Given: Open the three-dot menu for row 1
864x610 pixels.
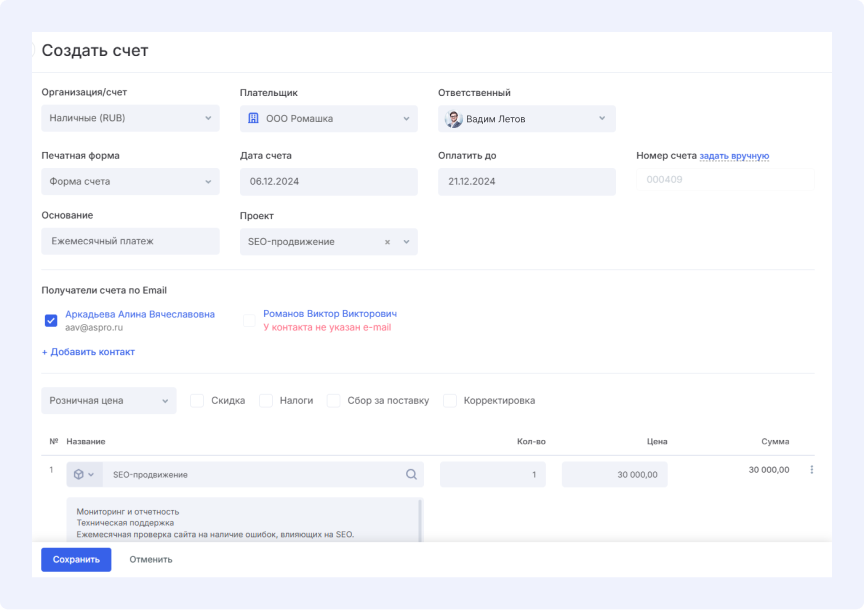Looking at the screenshot, I should 811,470.
